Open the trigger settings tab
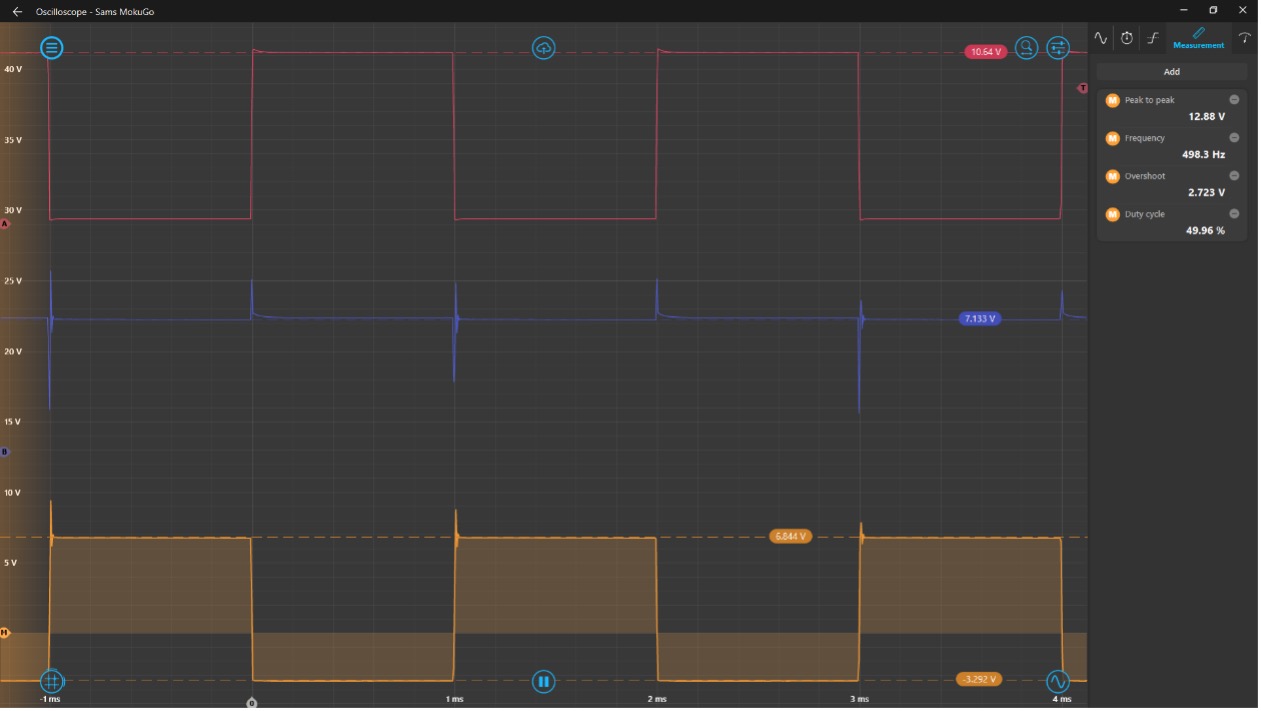1261x711 pixels. 1153,38
